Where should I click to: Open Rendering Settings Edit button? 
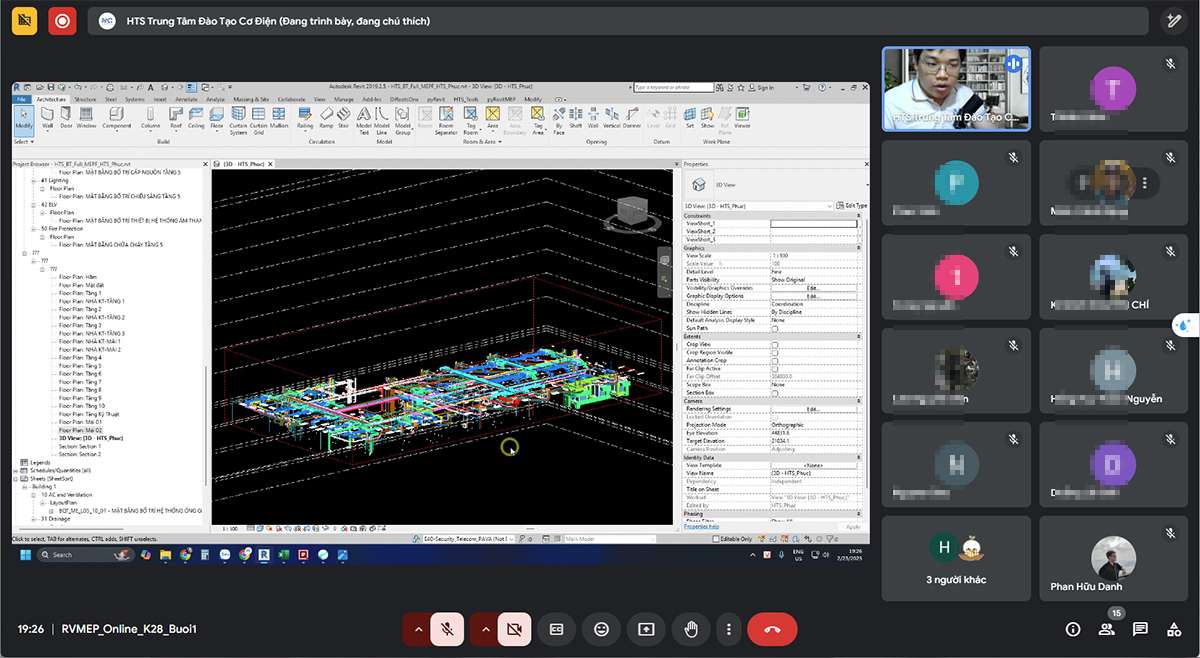(x=813, y=409)
